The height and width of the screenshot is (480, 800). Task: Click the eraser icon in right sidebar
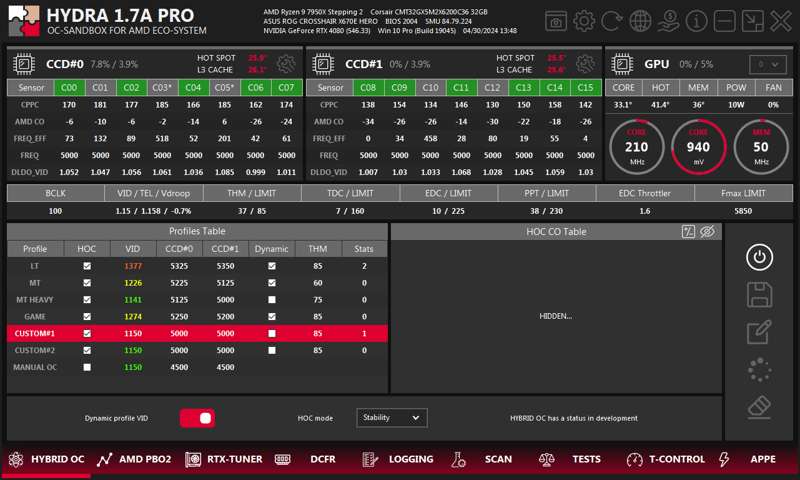coord(759,408)
